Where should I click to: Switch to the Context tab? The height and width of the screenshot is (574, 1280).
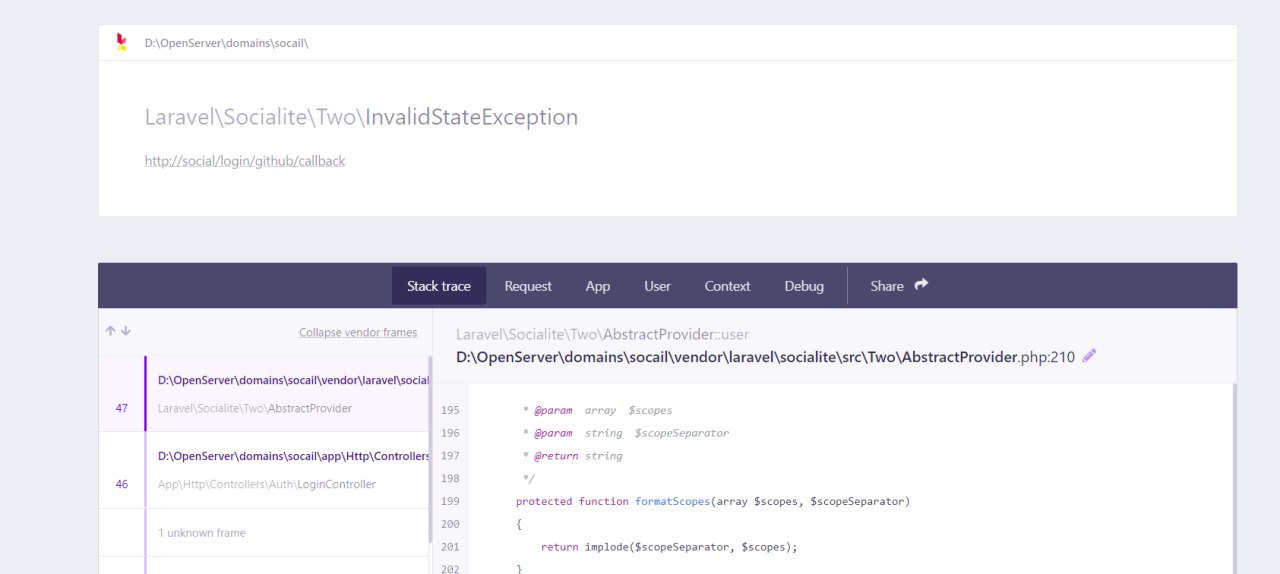tap(727, 286)
